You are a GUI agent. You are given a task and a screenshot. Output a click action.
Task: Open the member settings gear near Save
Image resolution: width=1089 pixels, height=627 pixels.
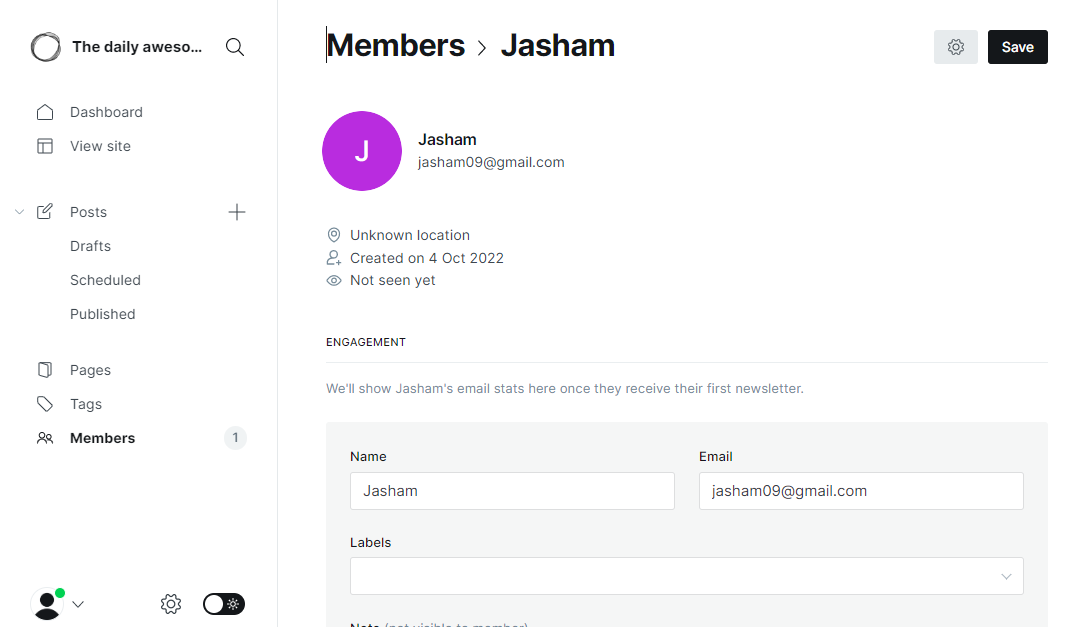pos(955,47)
